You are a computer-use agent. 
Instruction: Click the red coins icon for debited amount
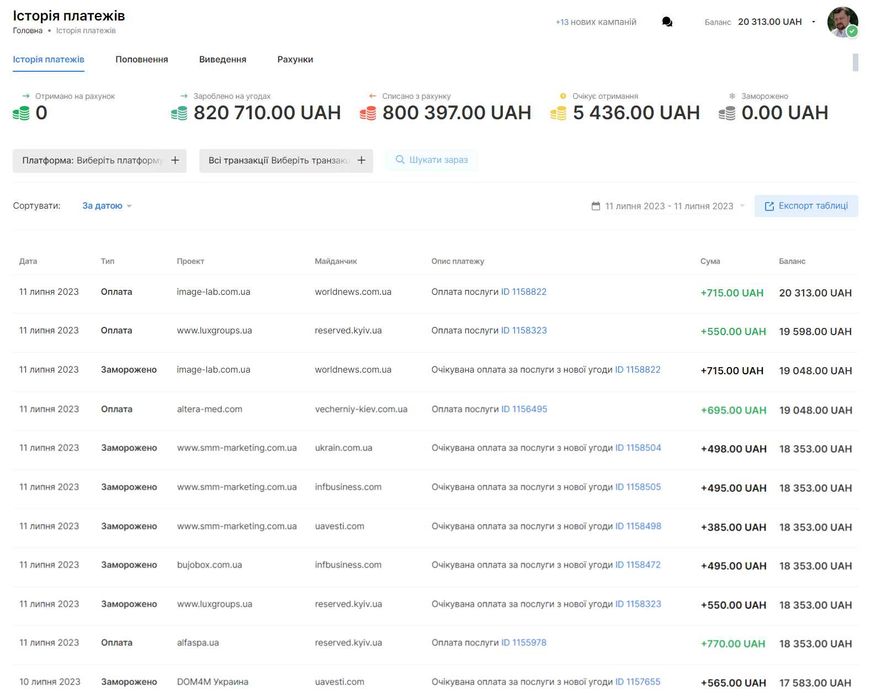point(368,114)
